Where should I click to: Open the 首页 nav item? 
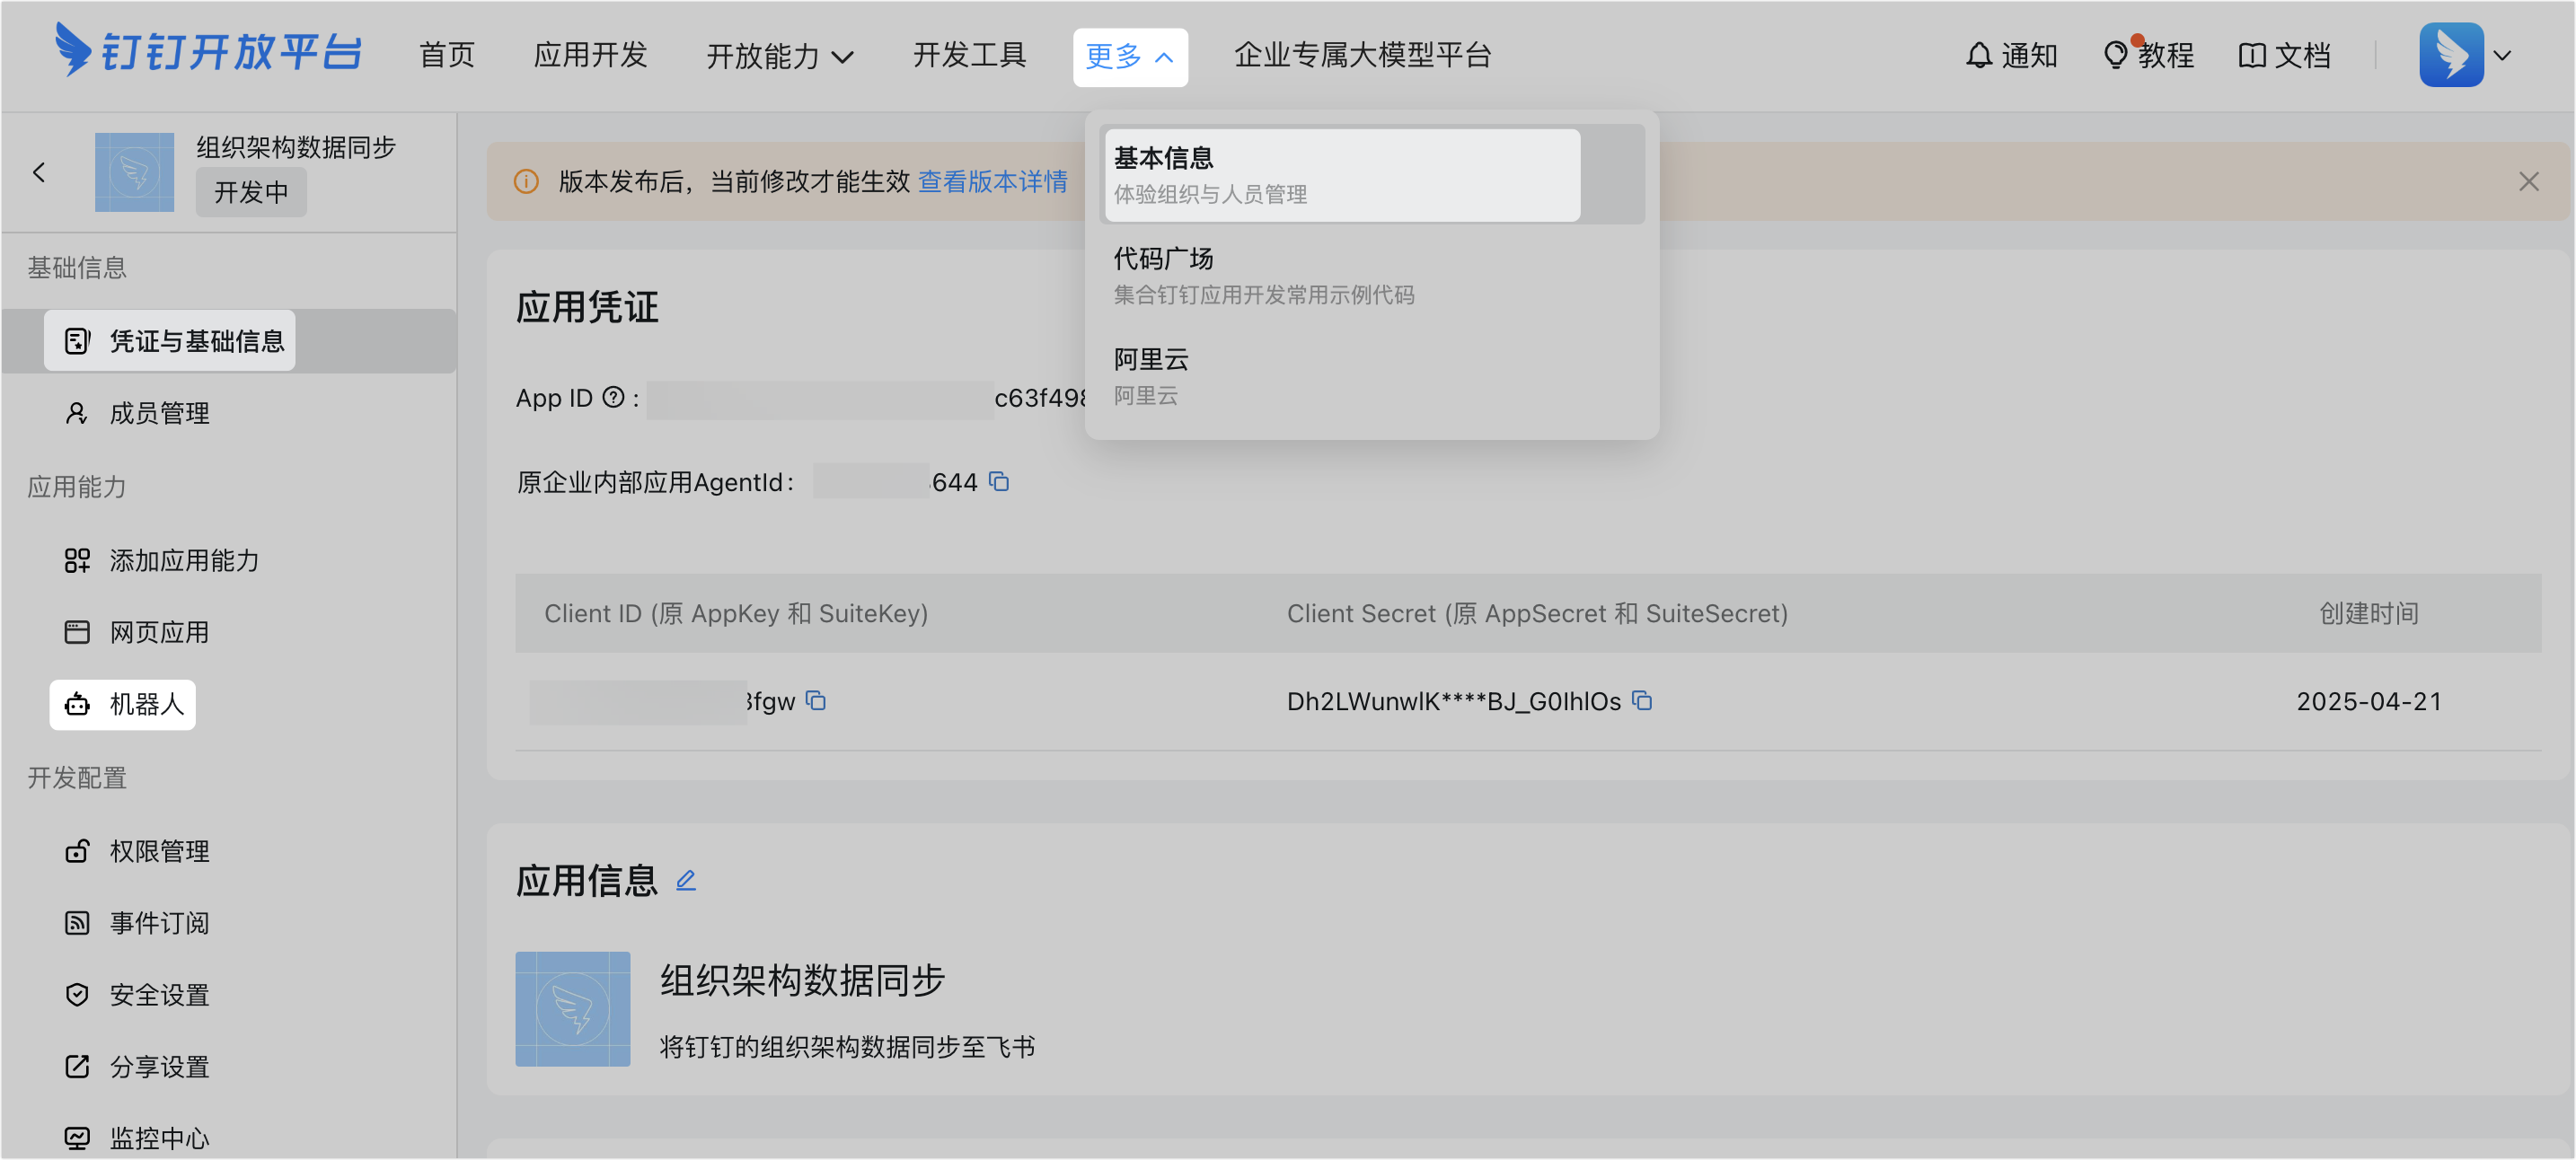pyautogui.click(x=447, y=55)
